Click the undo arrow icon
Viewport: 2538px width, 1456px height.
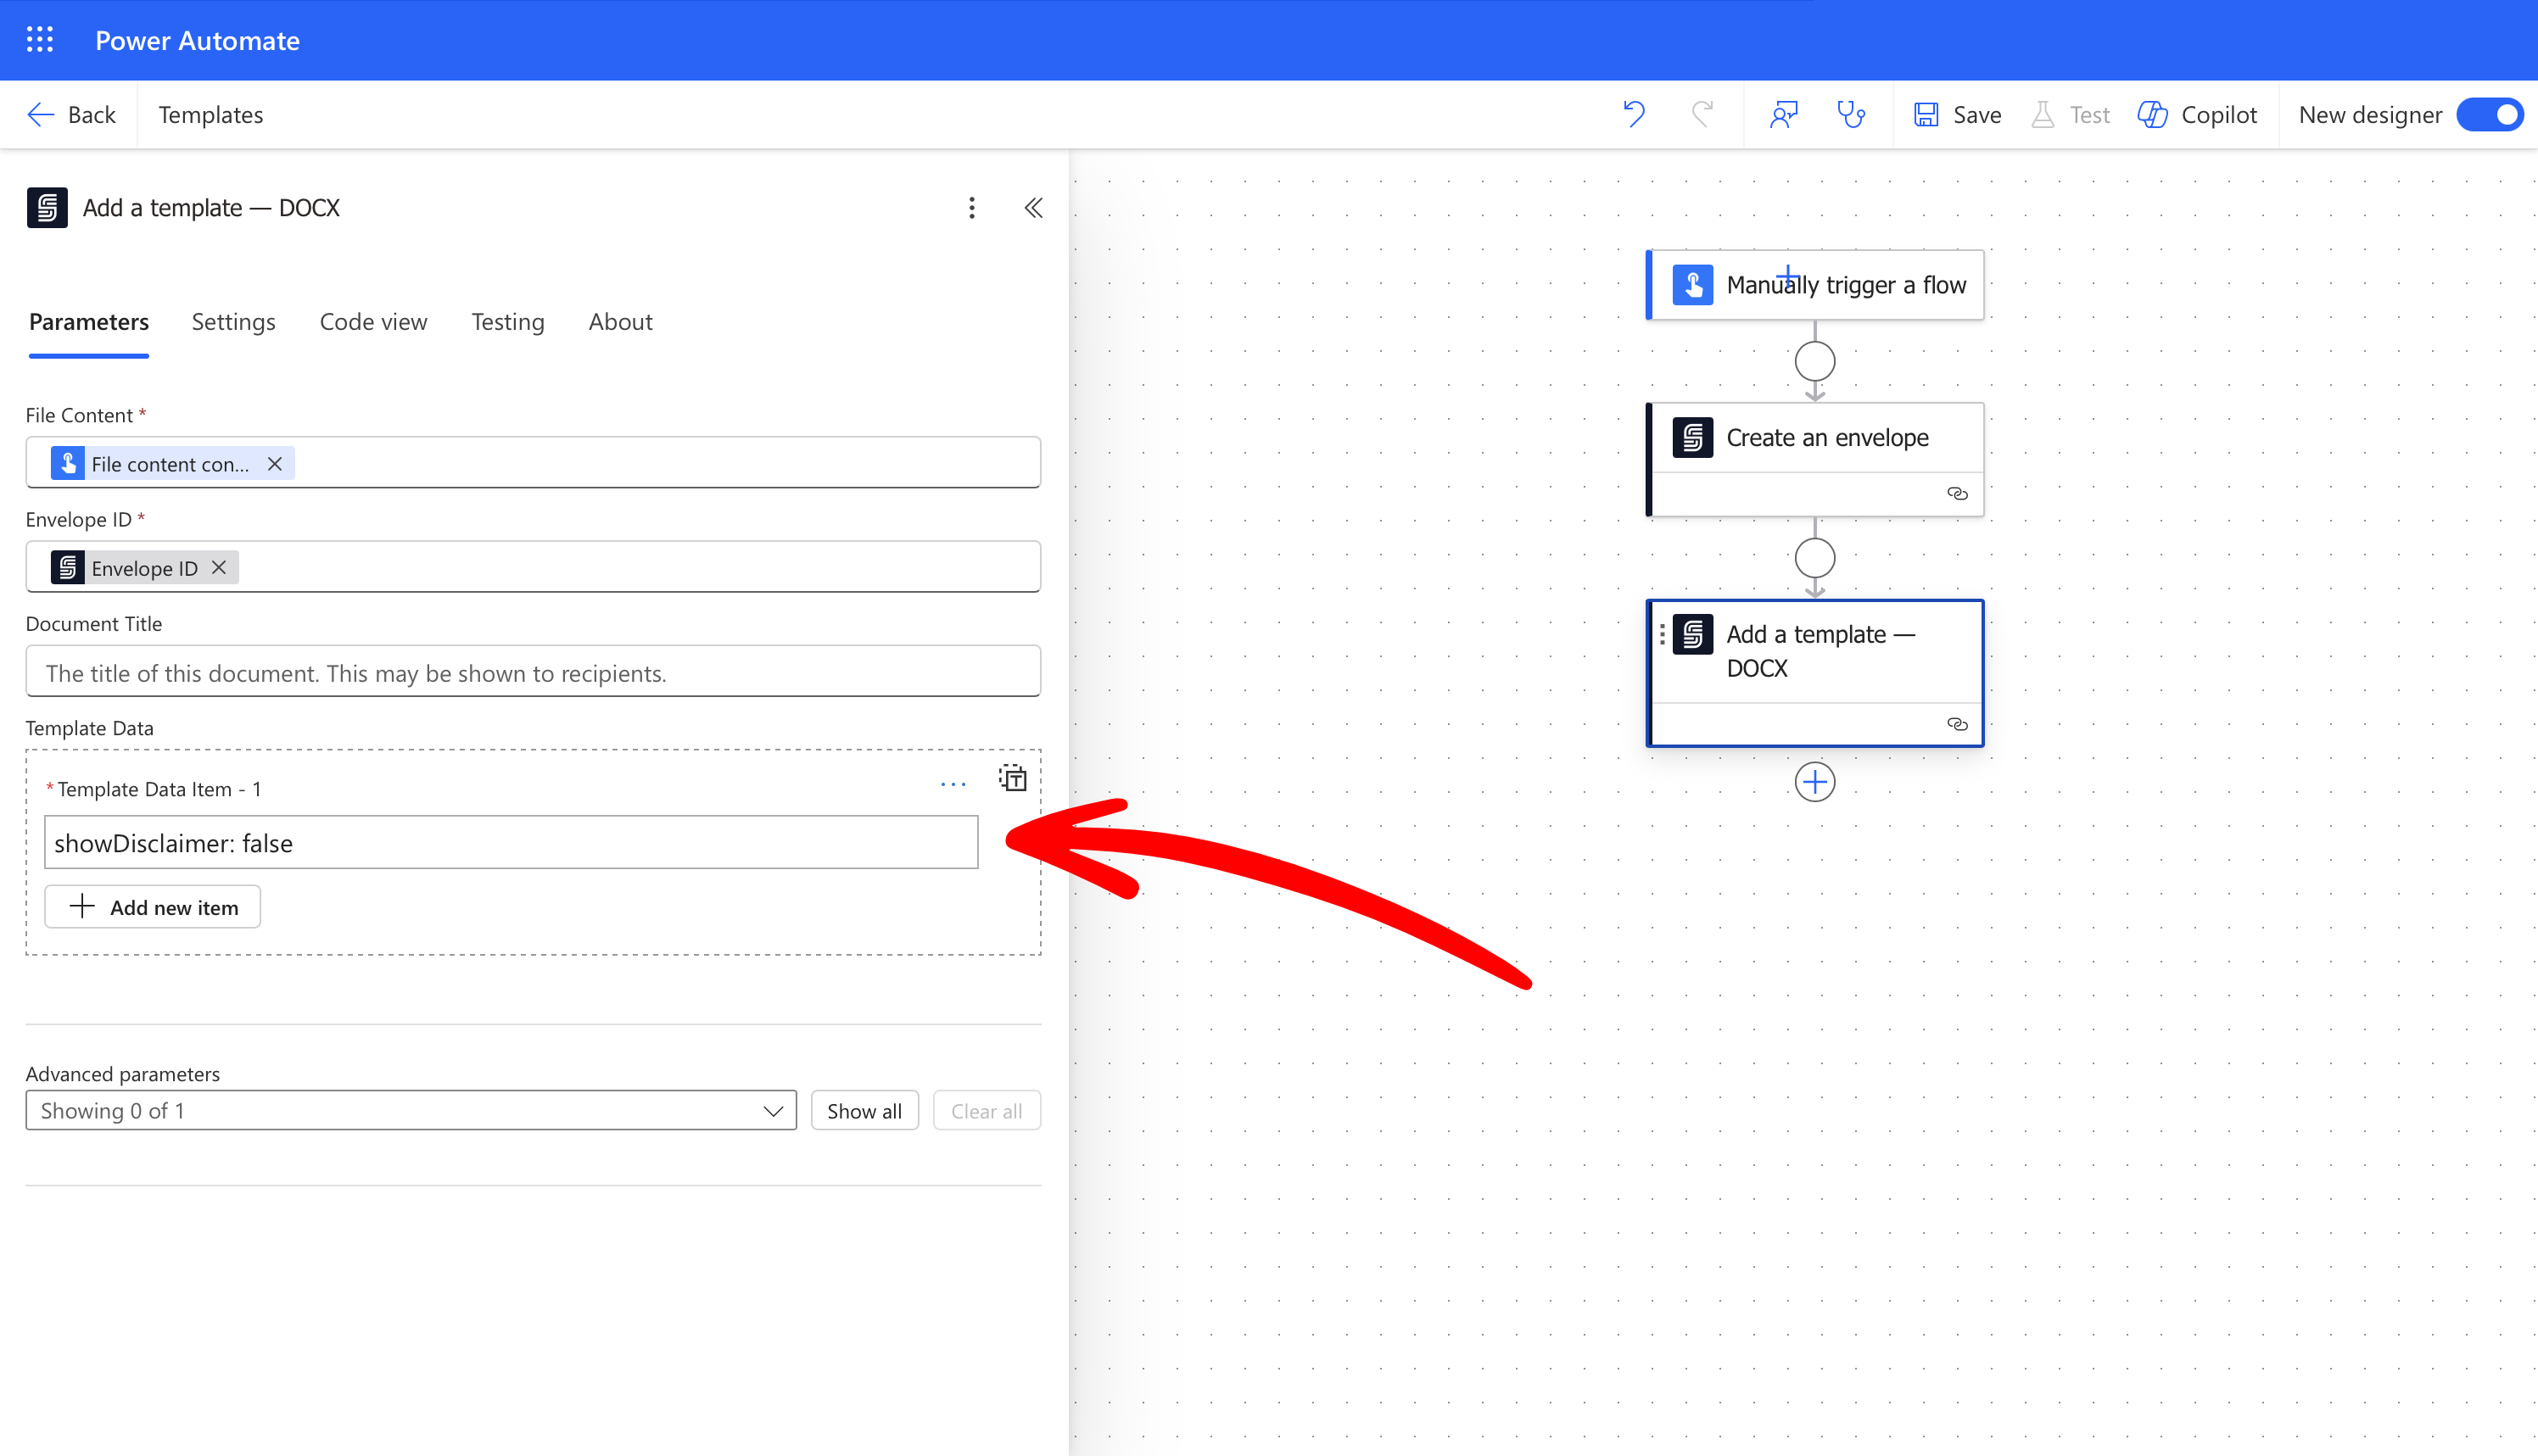pos(1634,114)
